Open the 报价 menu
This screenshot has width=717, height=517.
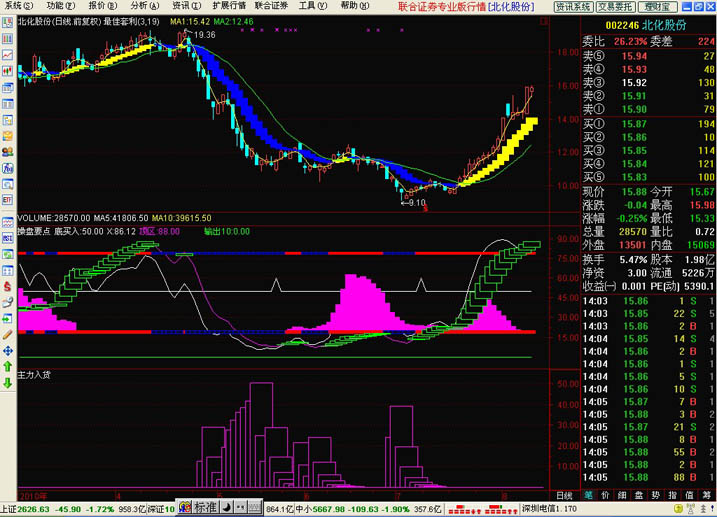point(102,6)
